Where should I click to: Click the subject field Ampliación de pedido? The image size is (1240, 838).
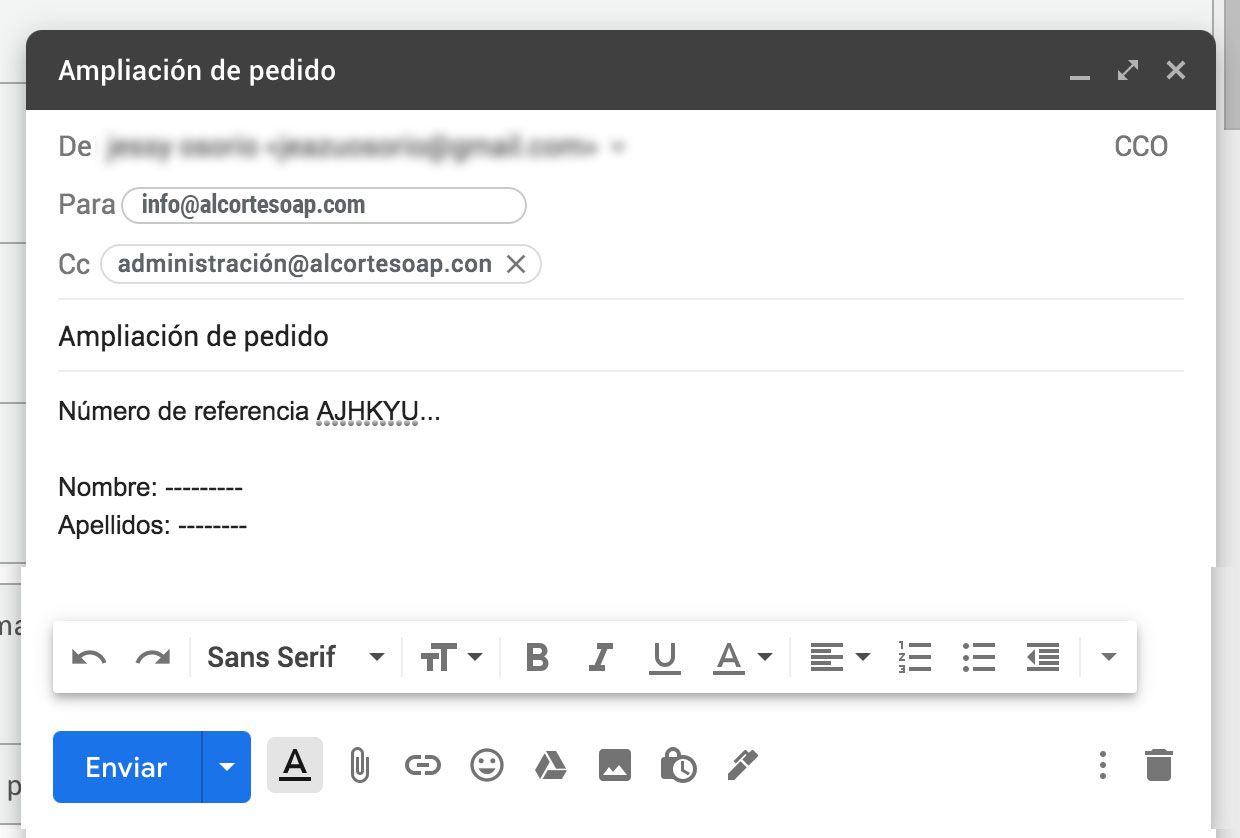click(620, 336)
